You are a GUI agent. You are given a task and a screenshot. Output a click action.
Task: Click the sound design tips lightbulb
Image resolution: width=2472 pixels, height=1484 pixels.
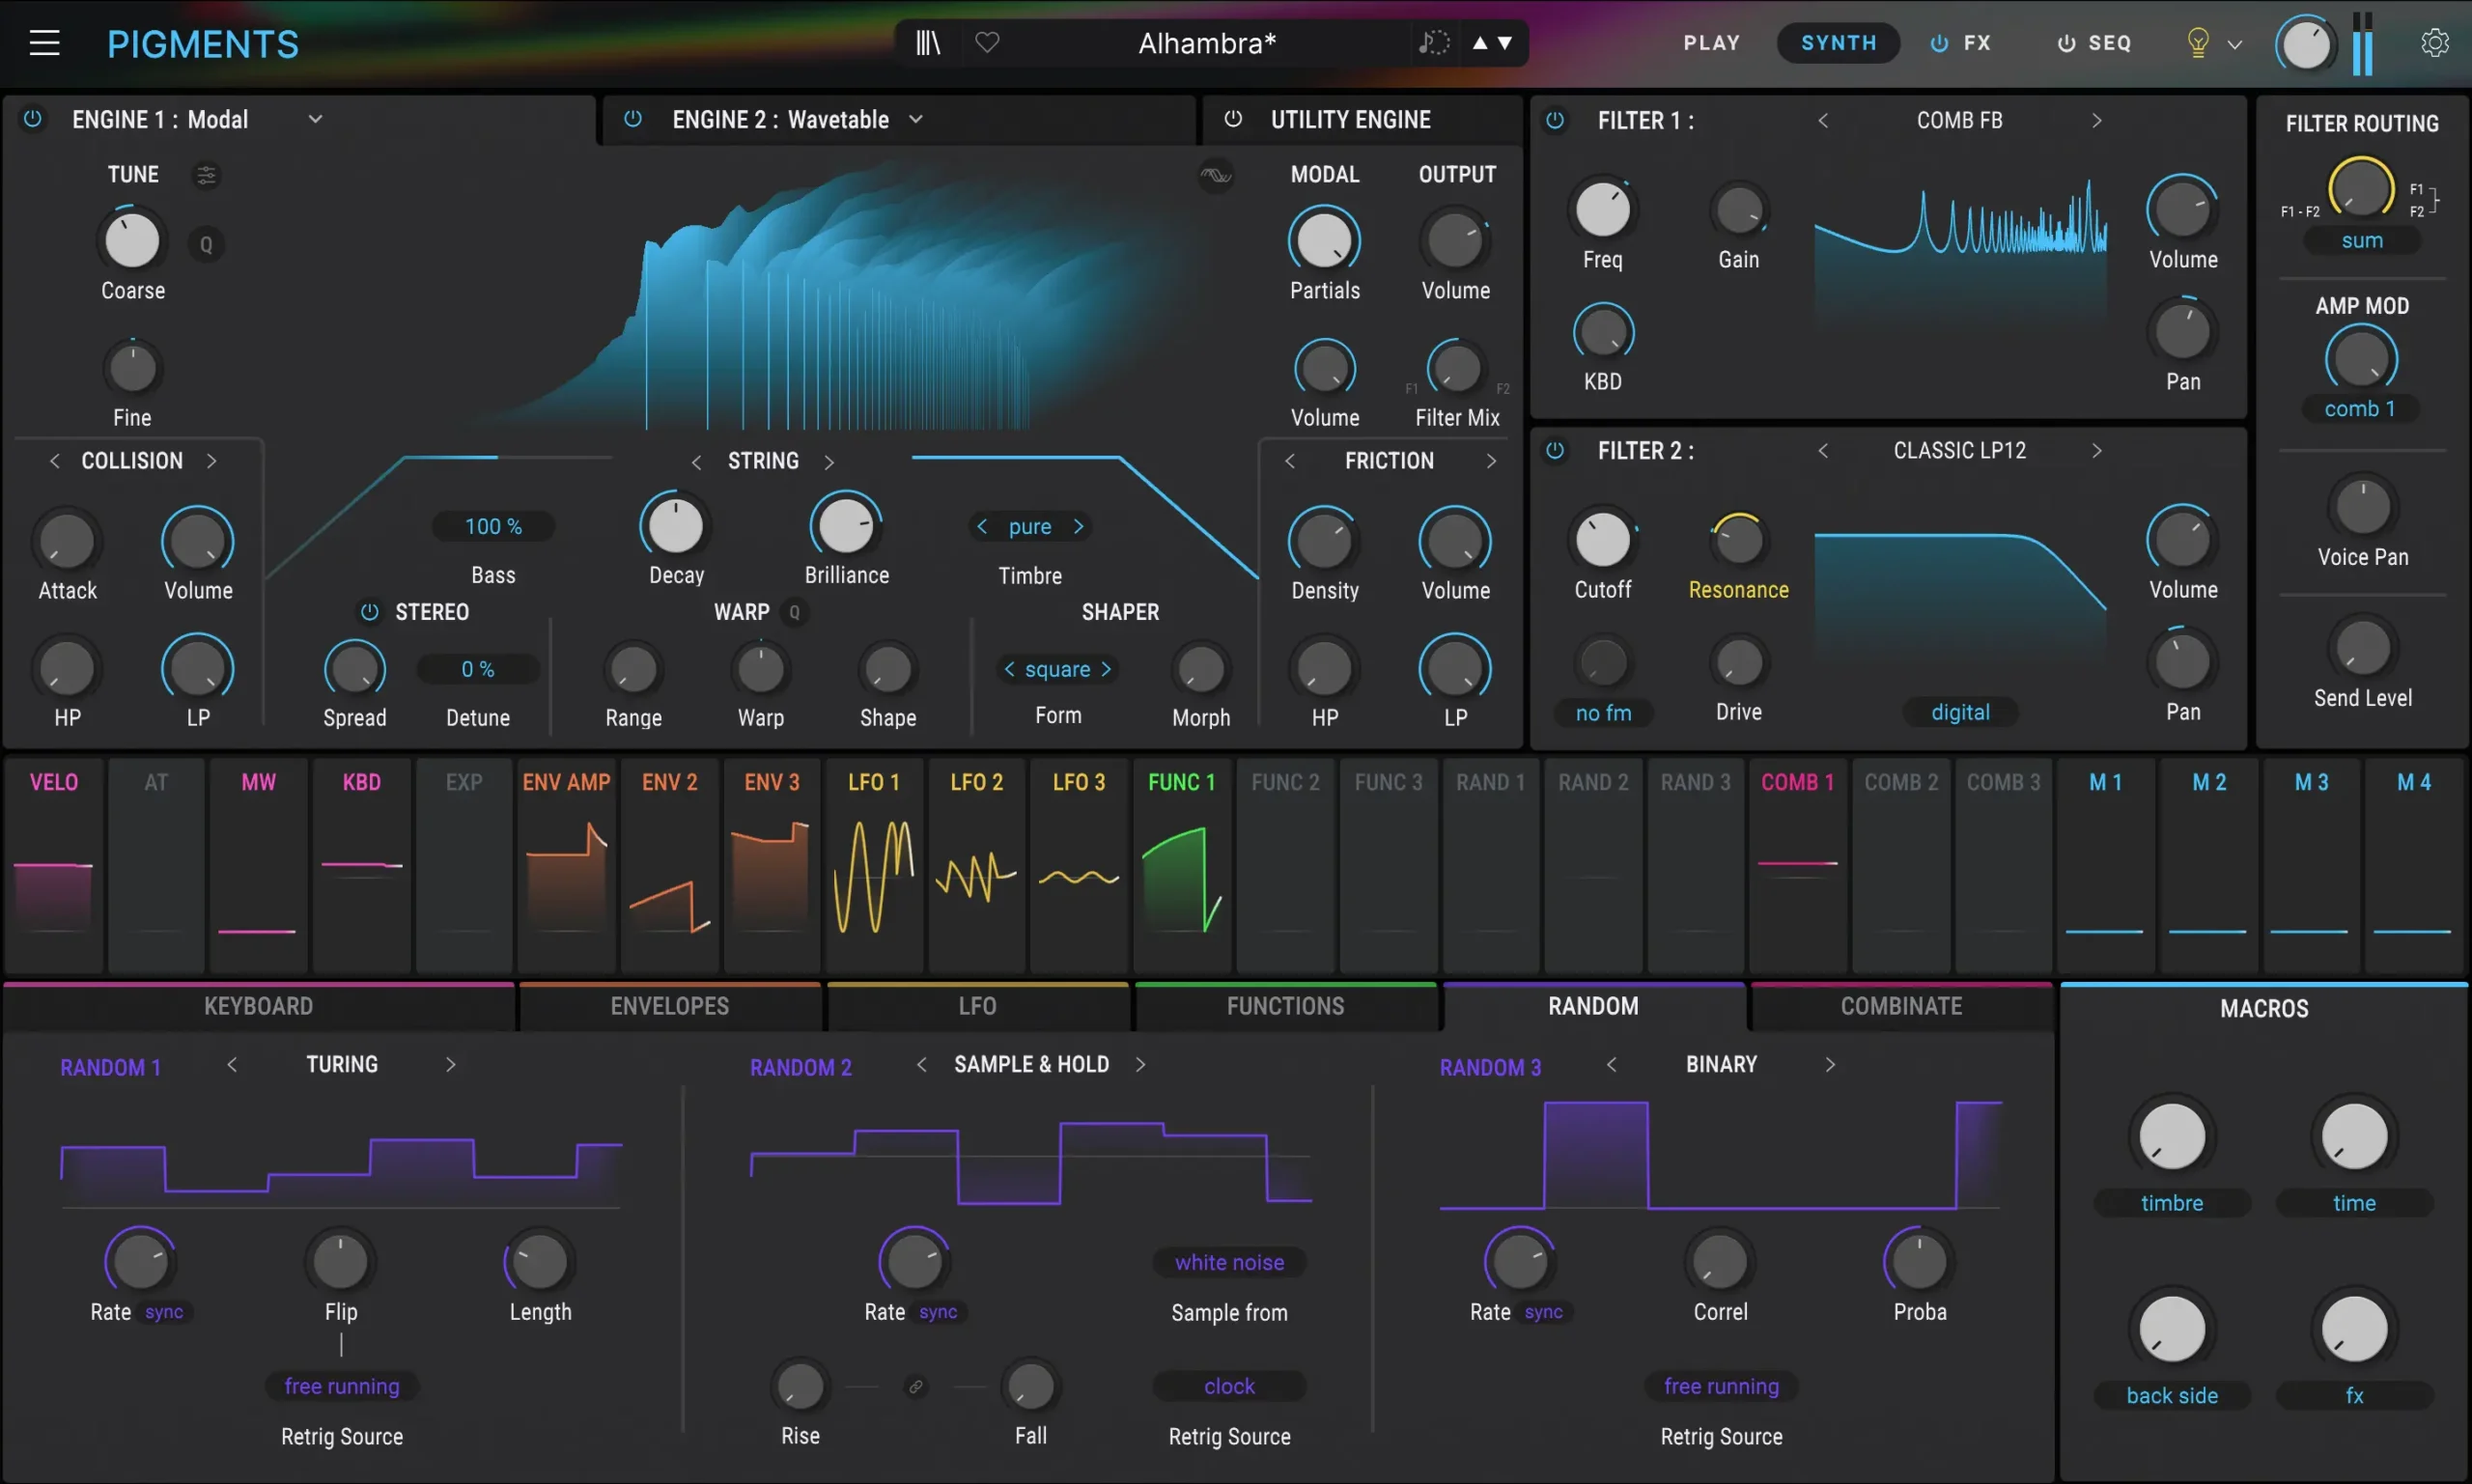click(x=2197, y=43)
